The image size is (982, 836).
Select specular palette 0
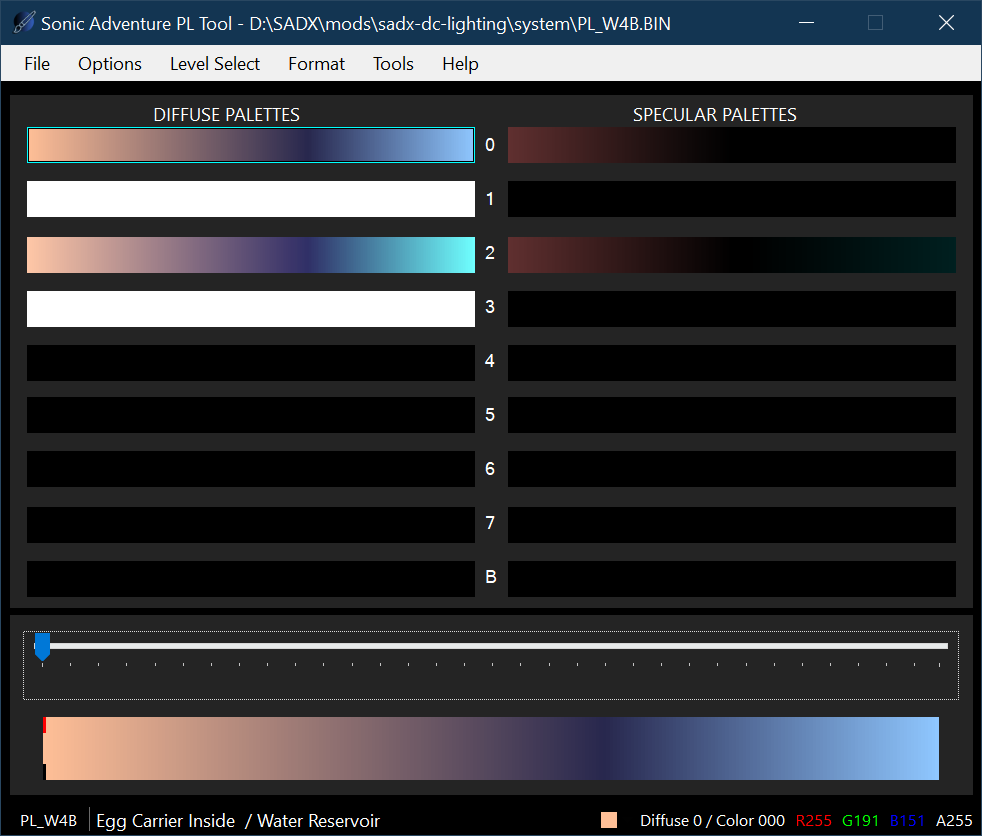(x=731, y=145)
